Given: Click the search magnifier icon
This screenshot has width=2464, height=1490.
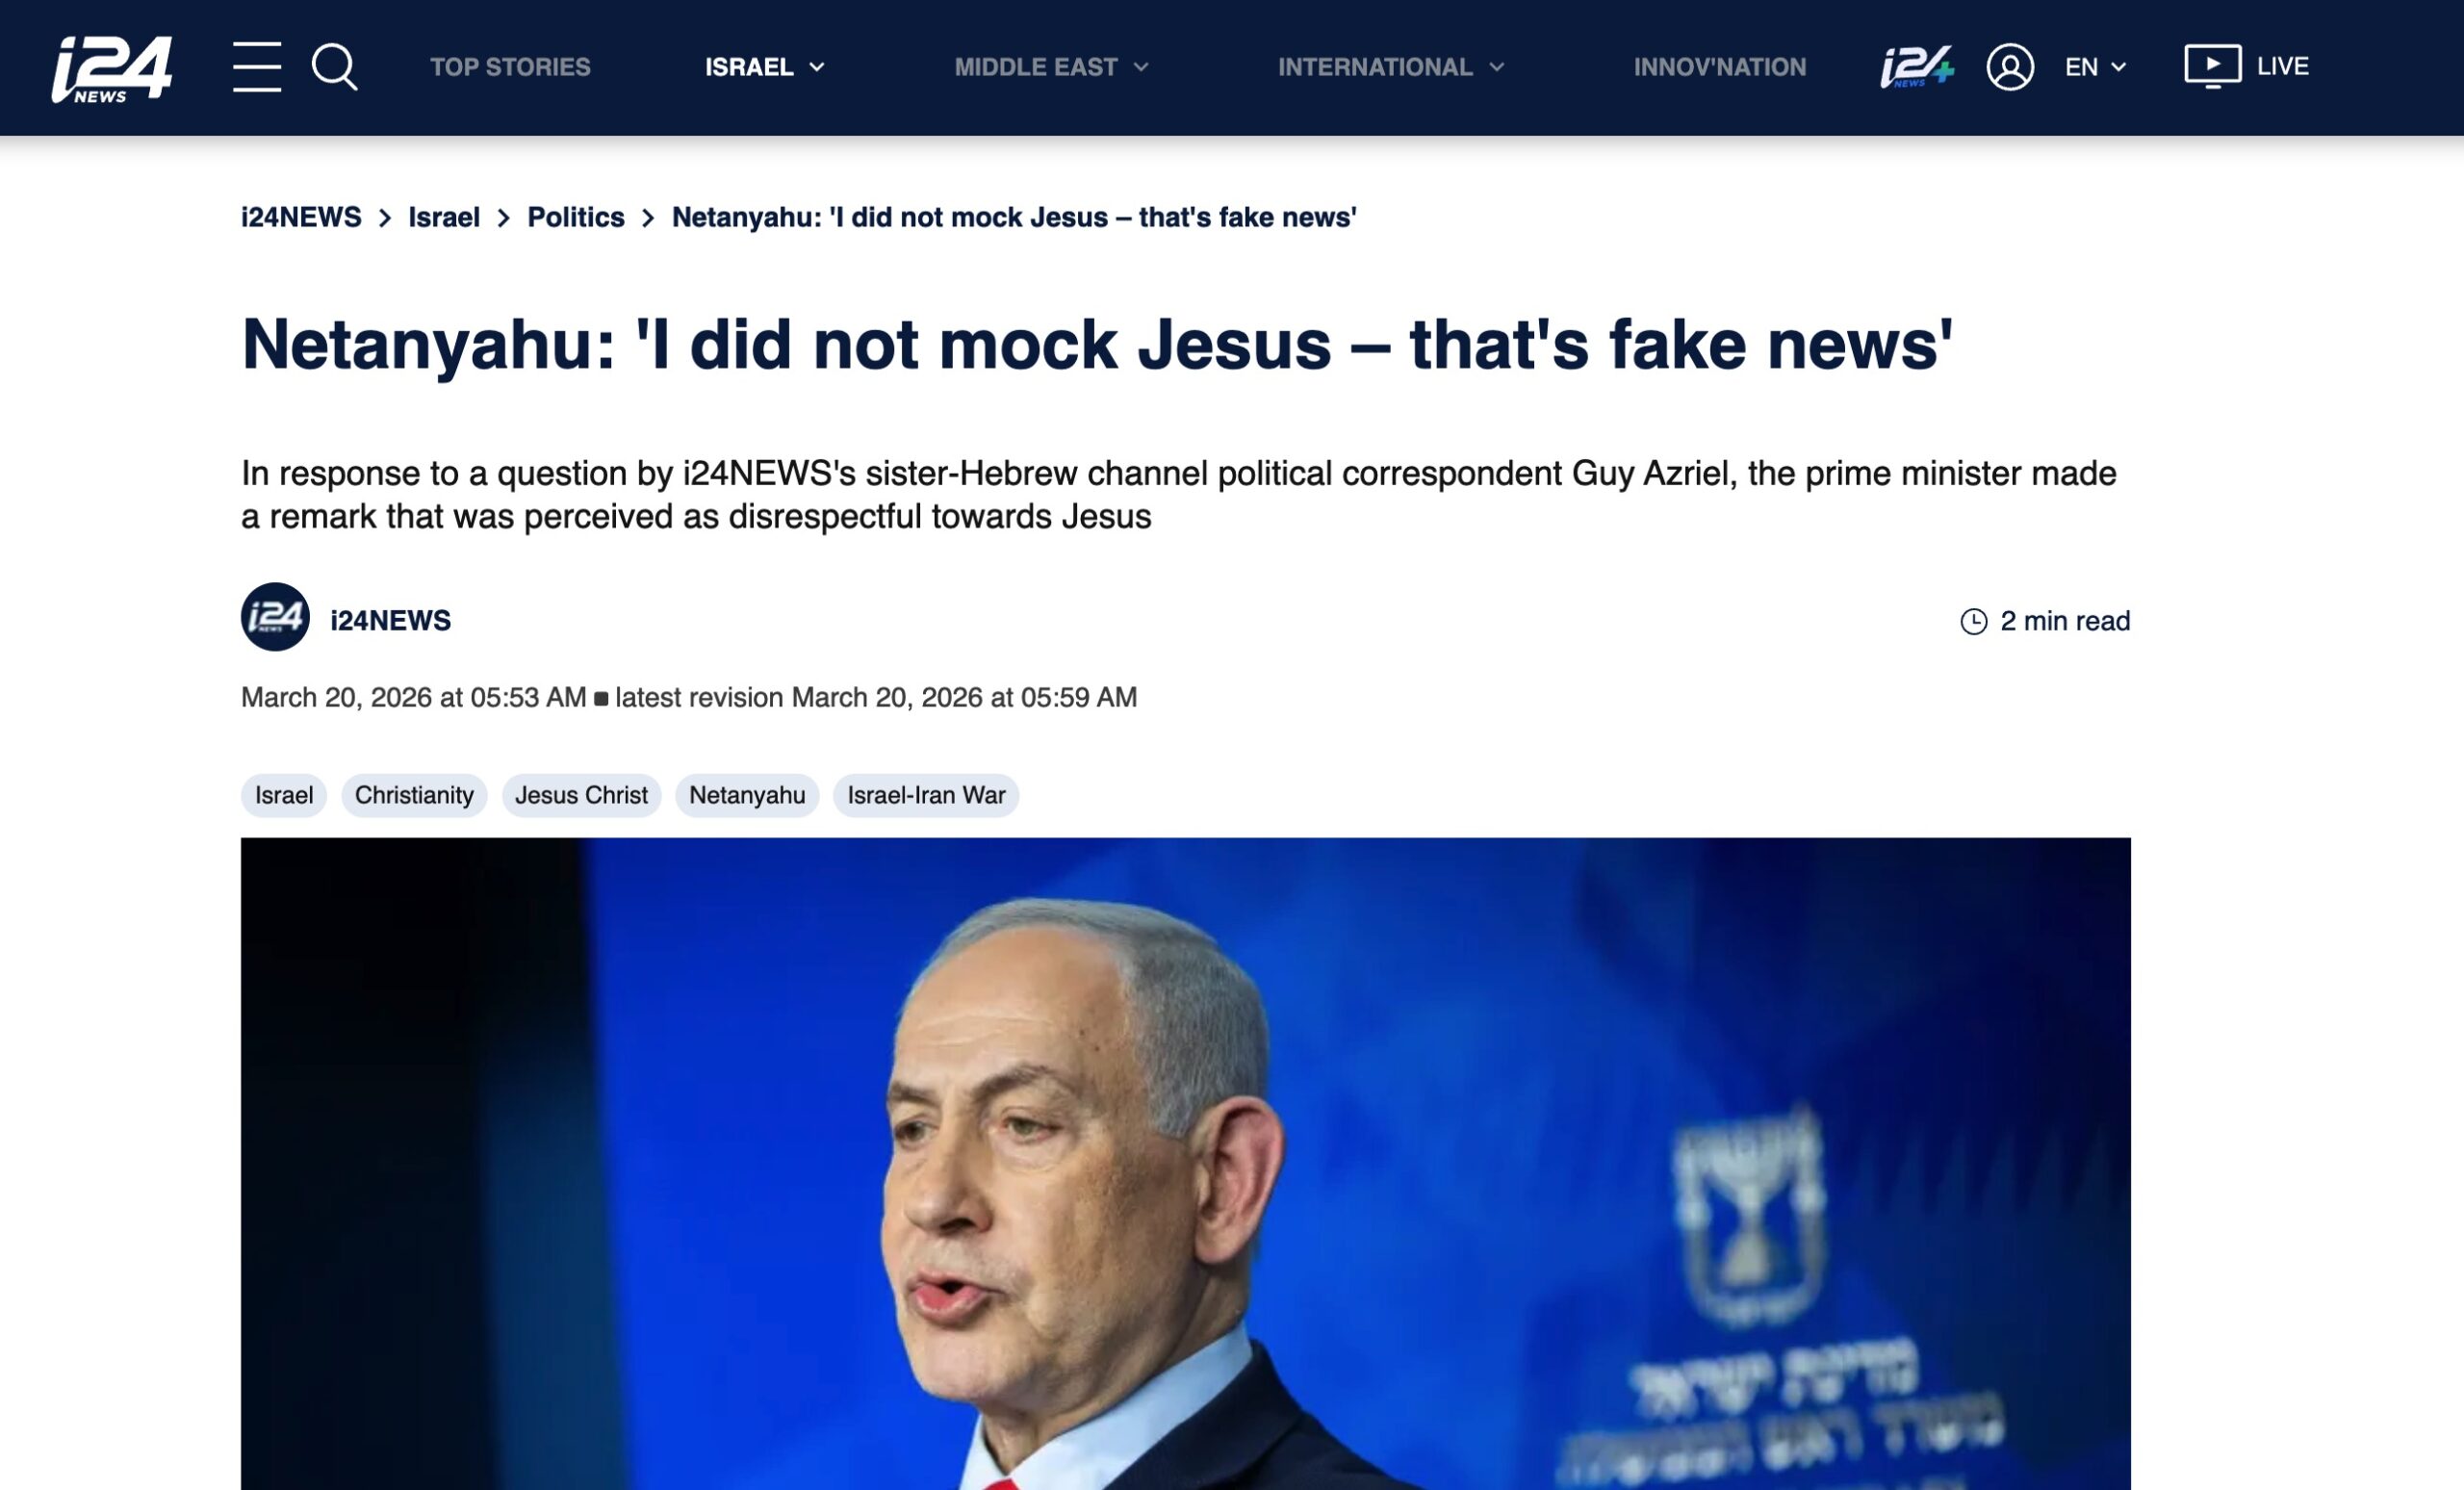Looking at the screenshot, I should coord(335,67).
